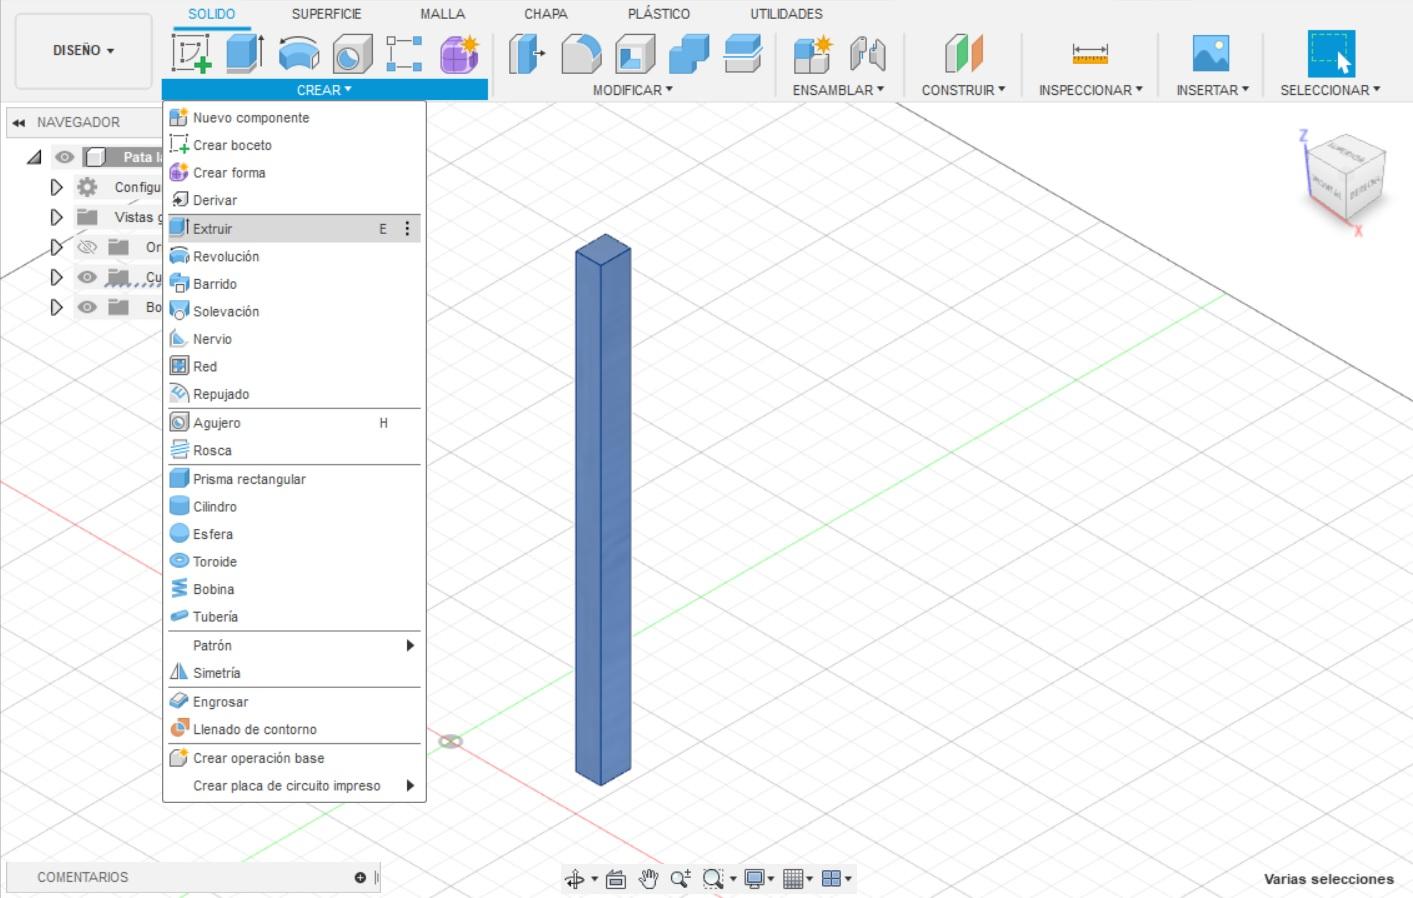Screen dimensions: 1413x898
Task: Choose the Empalme fillet toolbar icon
Action: click(581, 53)
